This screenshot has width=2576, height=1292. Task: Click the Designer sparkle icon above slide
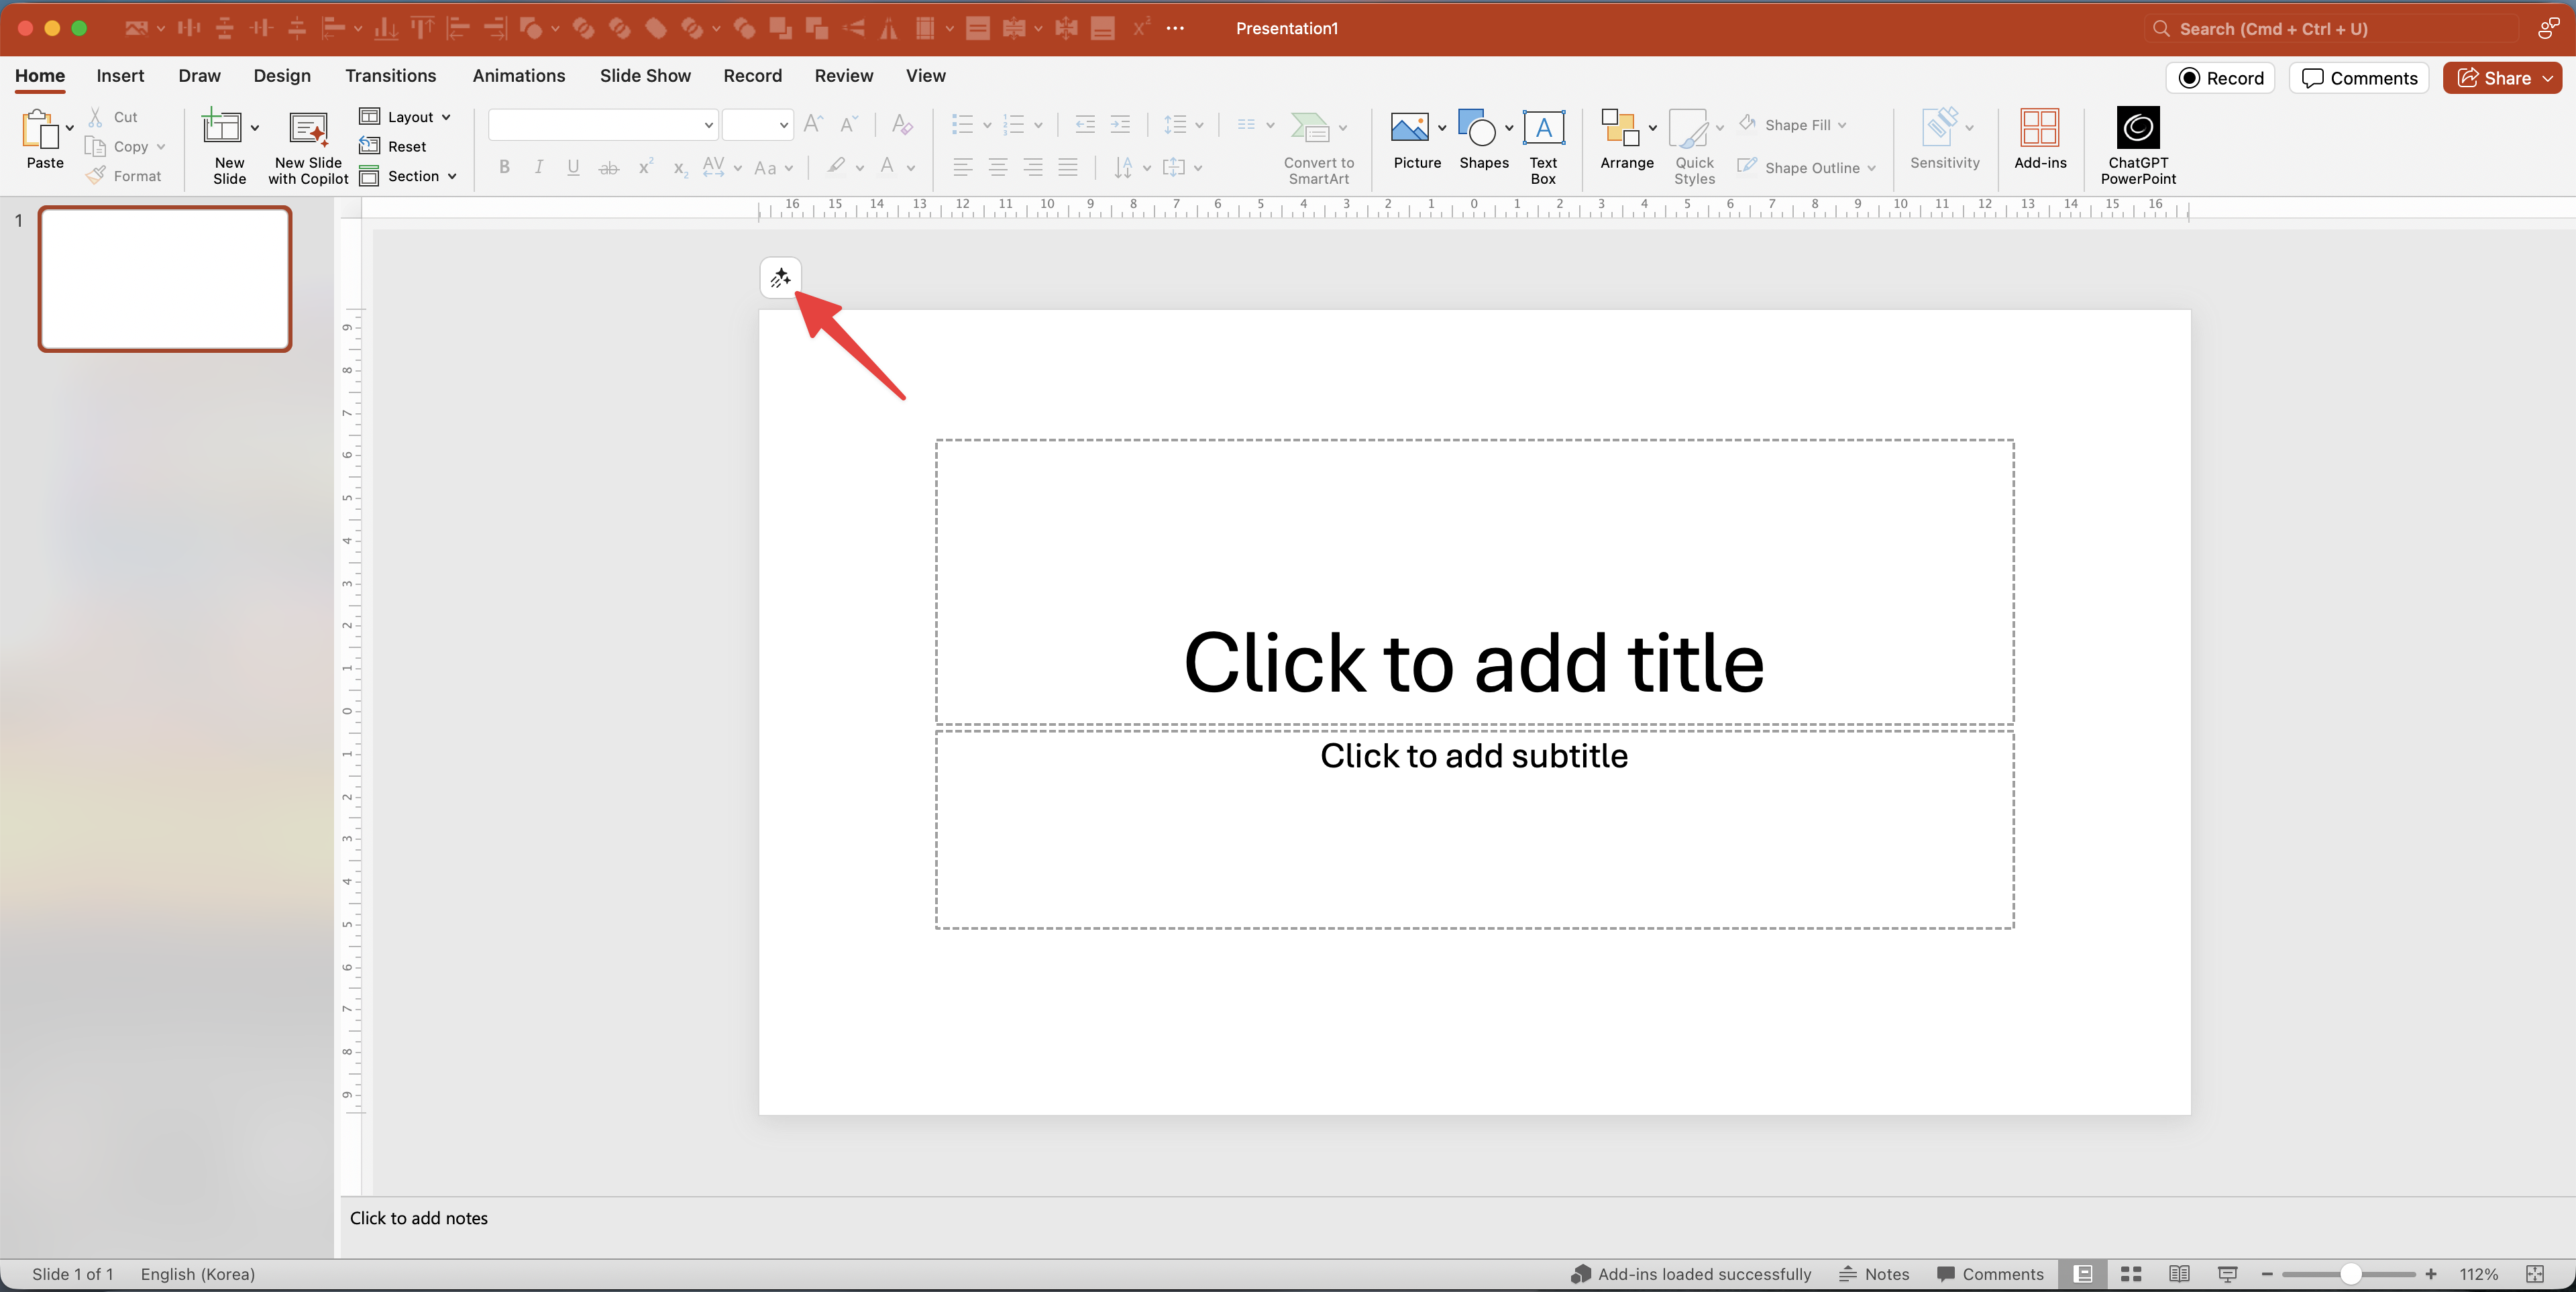780,278
